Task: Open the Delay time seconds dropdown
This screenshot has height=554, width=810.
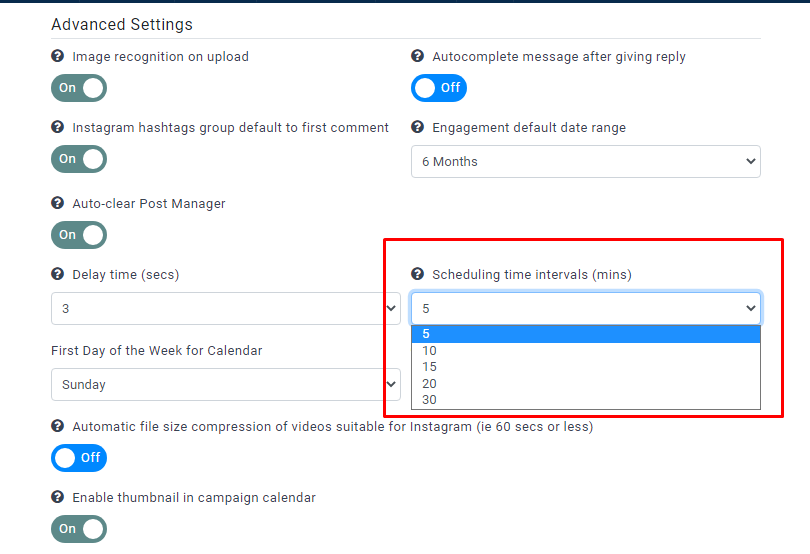Action: coord(225,309)
